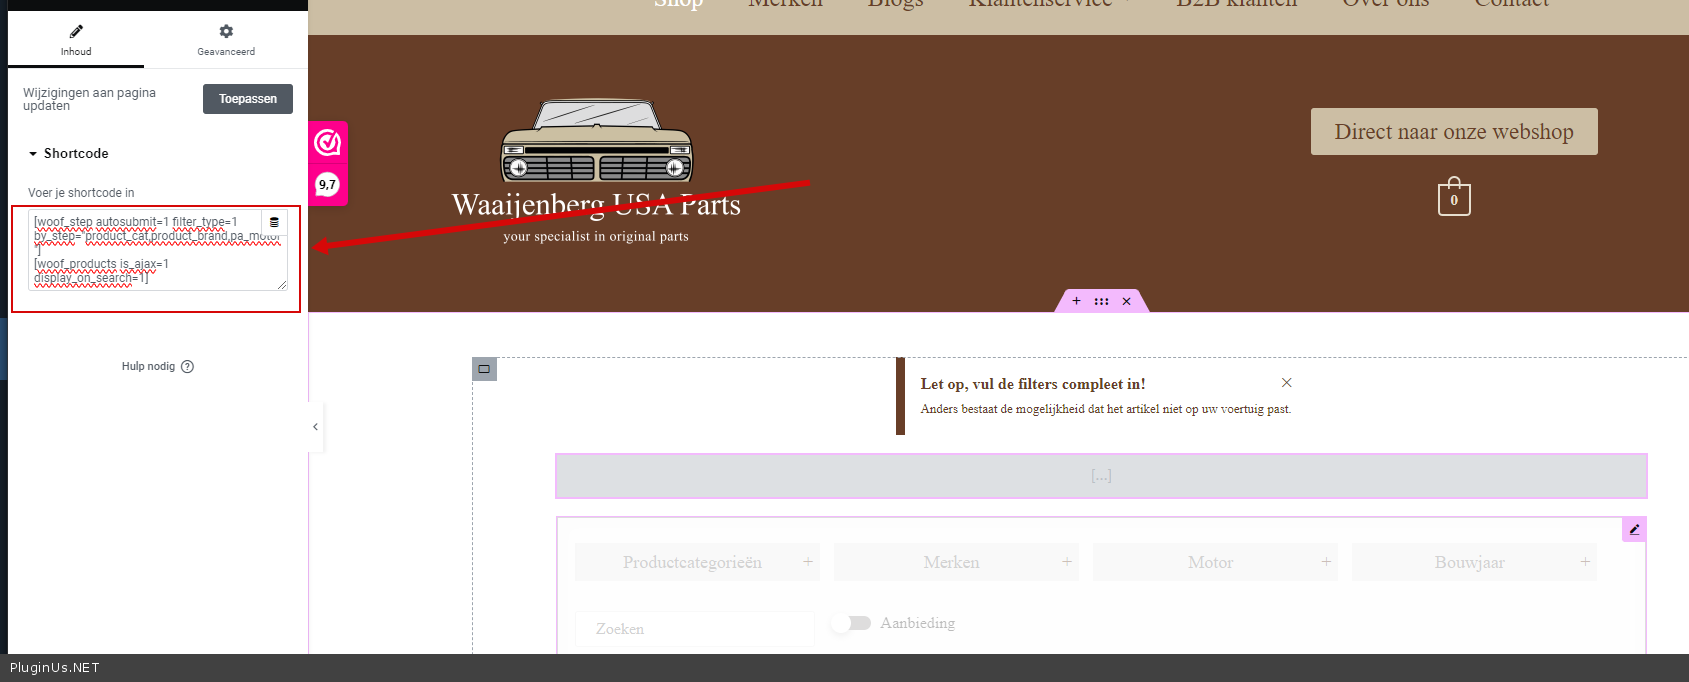Select the gray shortcode placeholder widget
The image size is (1689, 682).
point(1101,476)
